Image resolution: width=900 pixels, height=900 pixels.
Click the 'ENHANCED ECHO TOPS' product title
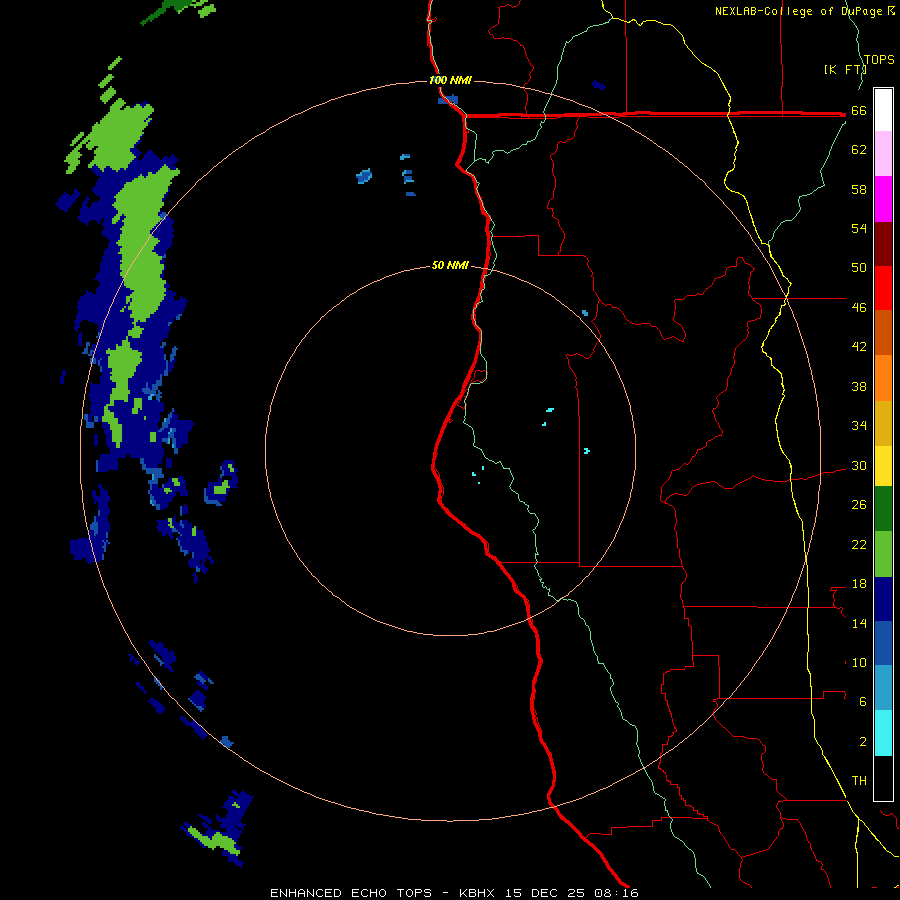351,893
